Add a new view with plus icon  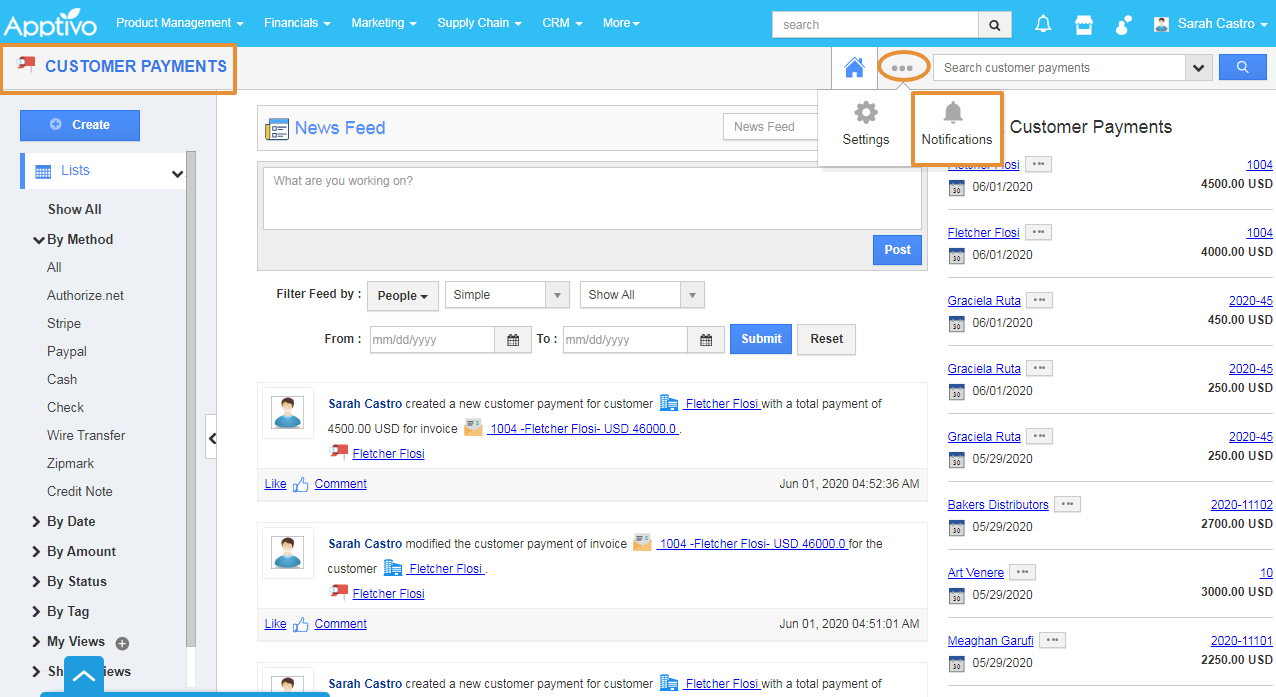click(x=122, y=643)
